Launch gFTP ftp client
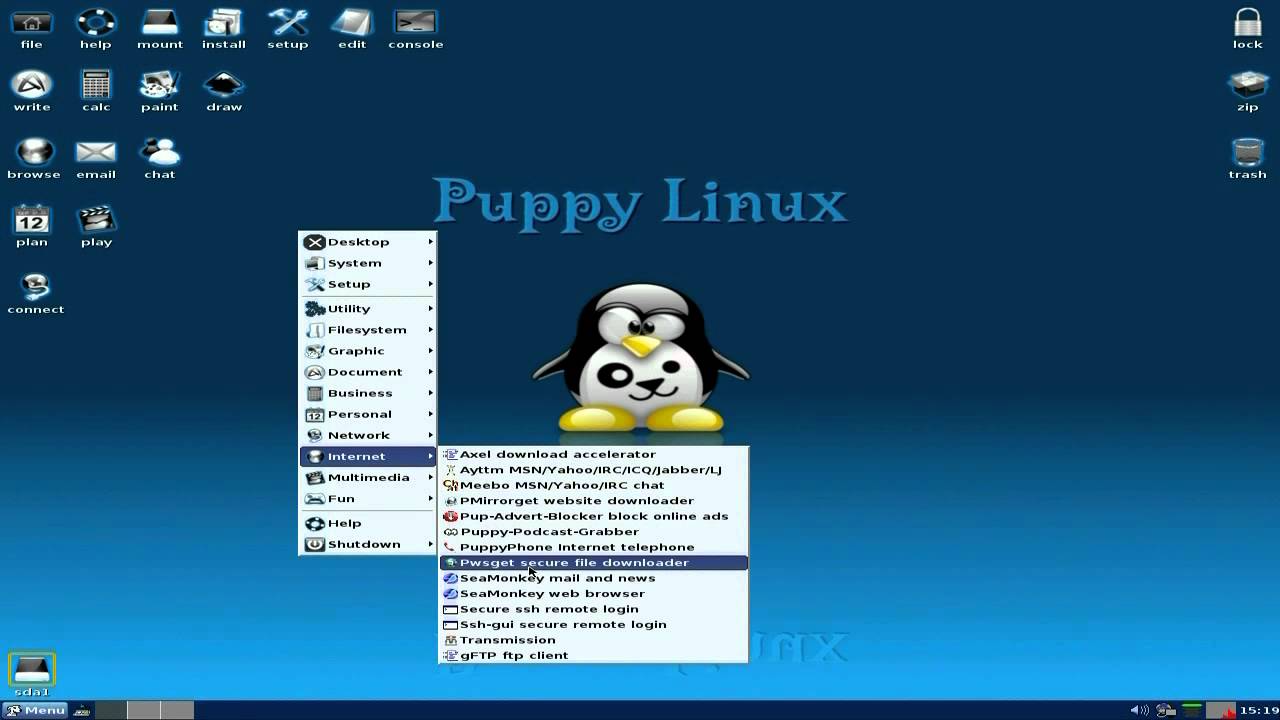This screenshot has width=1280, height=720. 594,656
